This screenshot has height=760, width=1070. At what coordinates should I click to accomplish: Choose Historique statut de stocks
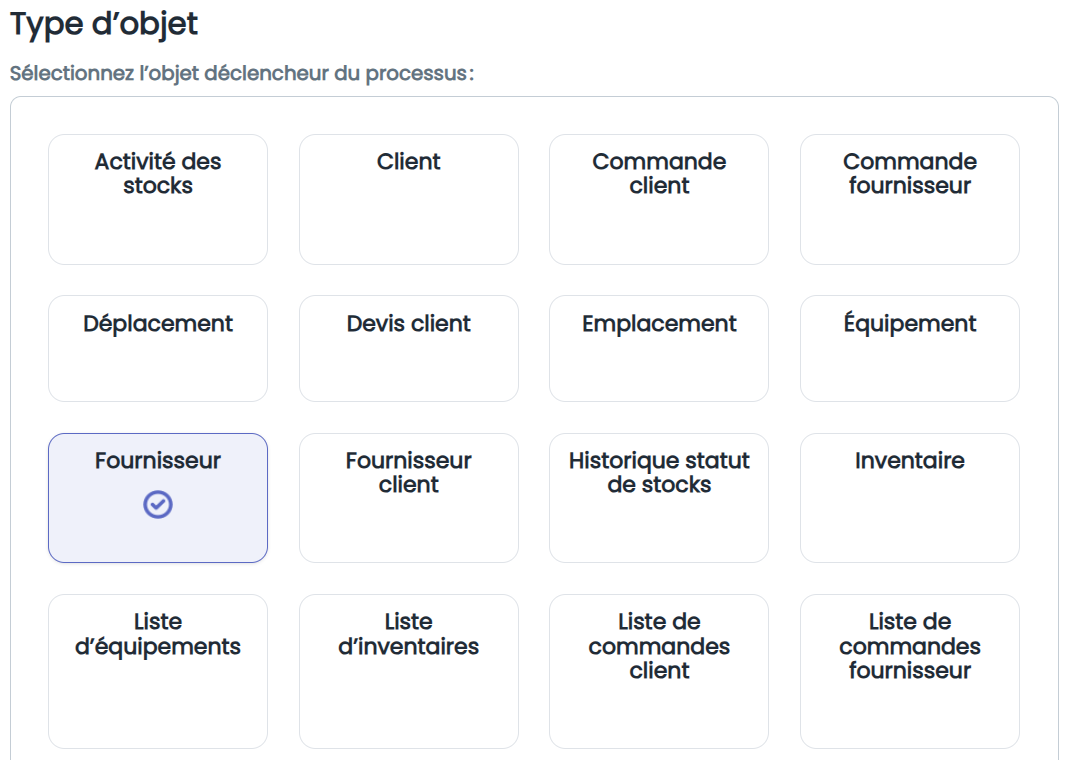[659, 498]
